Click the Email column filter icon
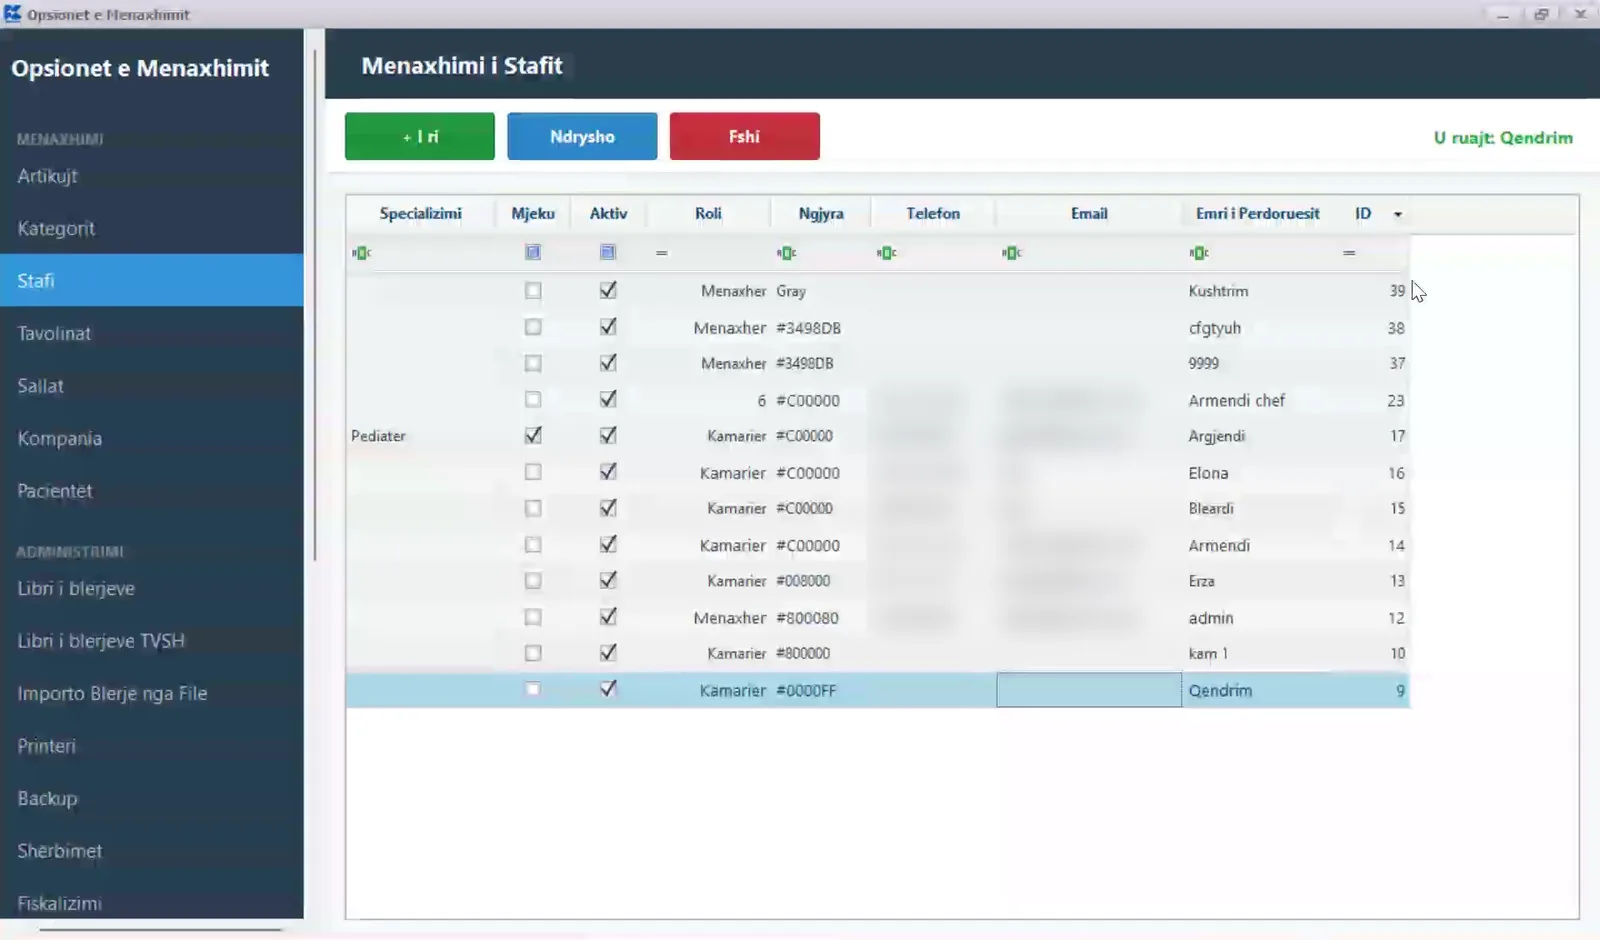This screenshot has width=1600, height=940. click(x=1012, y=253)
